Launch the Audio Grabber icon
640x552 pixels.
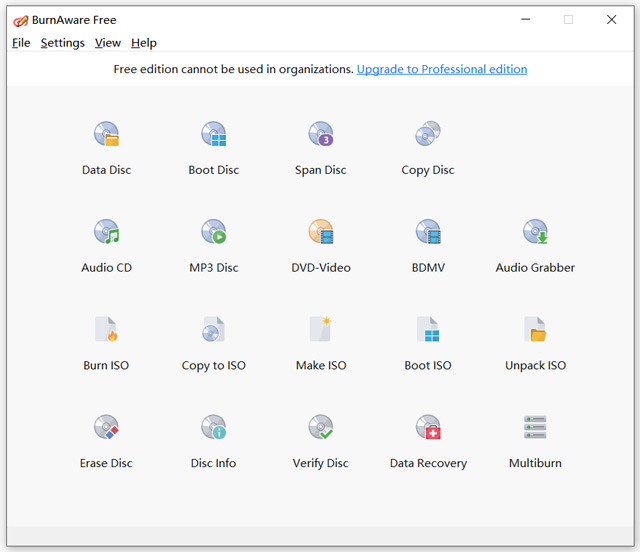535,231
